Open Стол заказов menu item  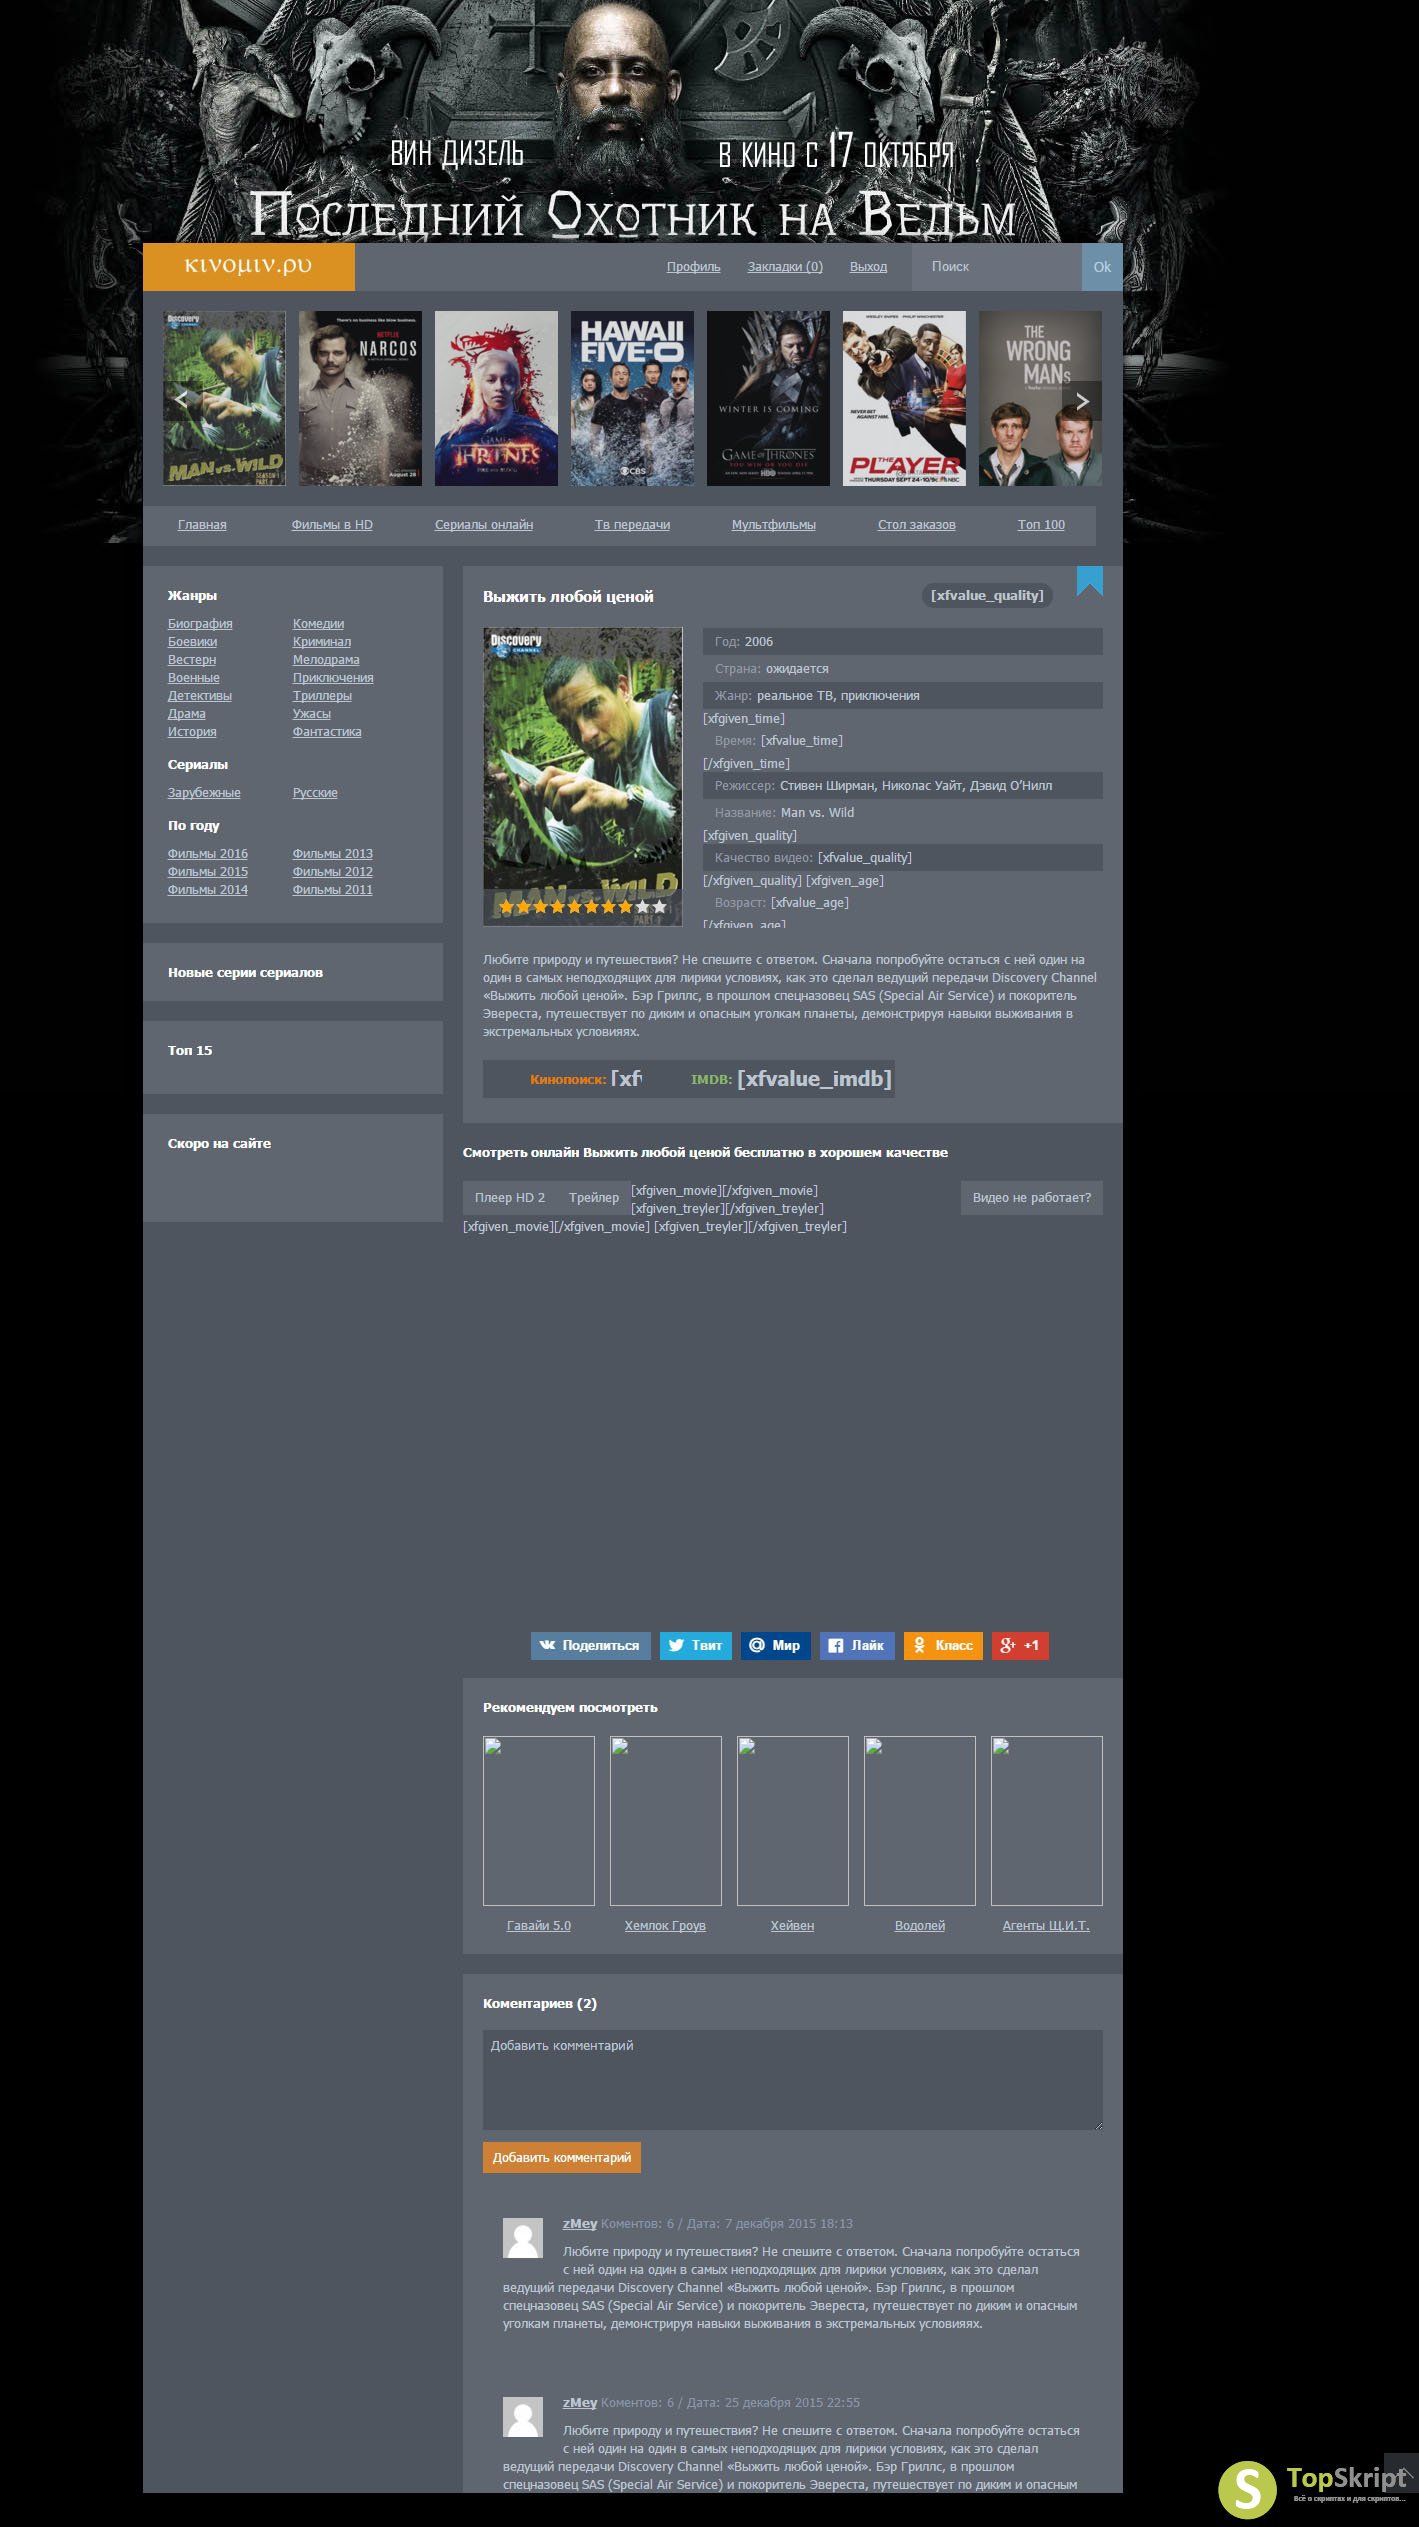[x=916, y=525]
